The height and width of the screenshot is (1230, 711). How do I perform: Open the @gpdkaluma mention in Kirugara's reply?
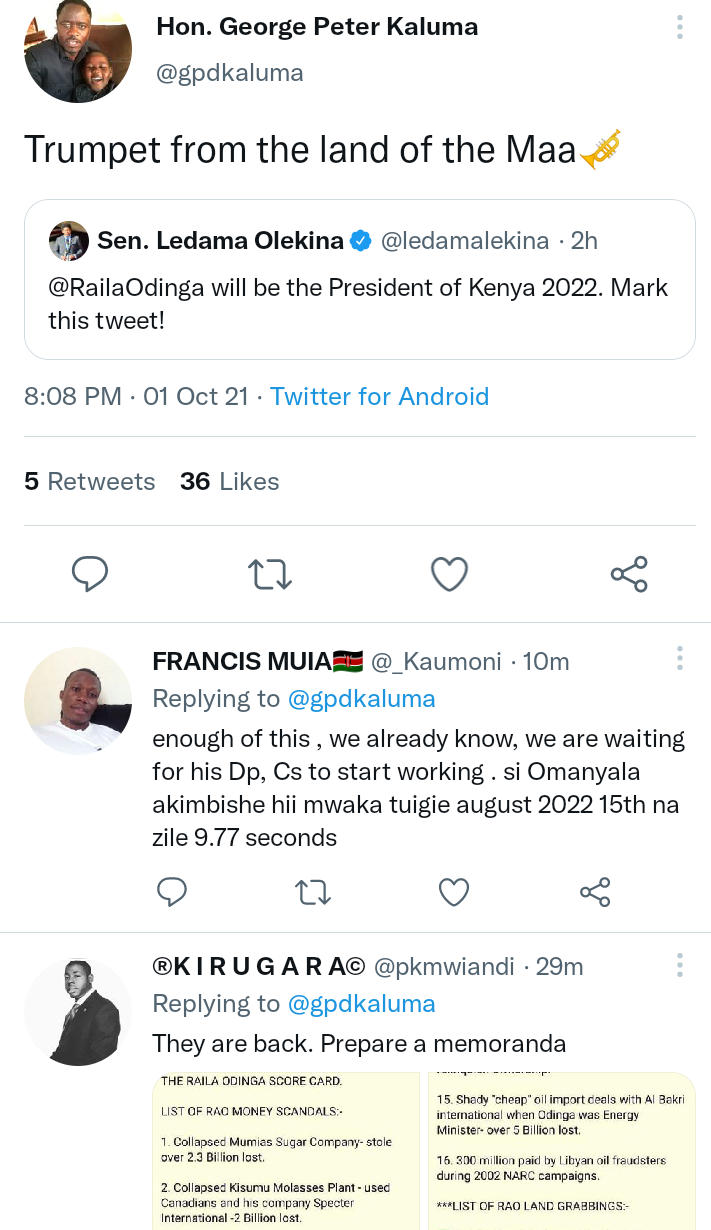tap(362, 1003)
